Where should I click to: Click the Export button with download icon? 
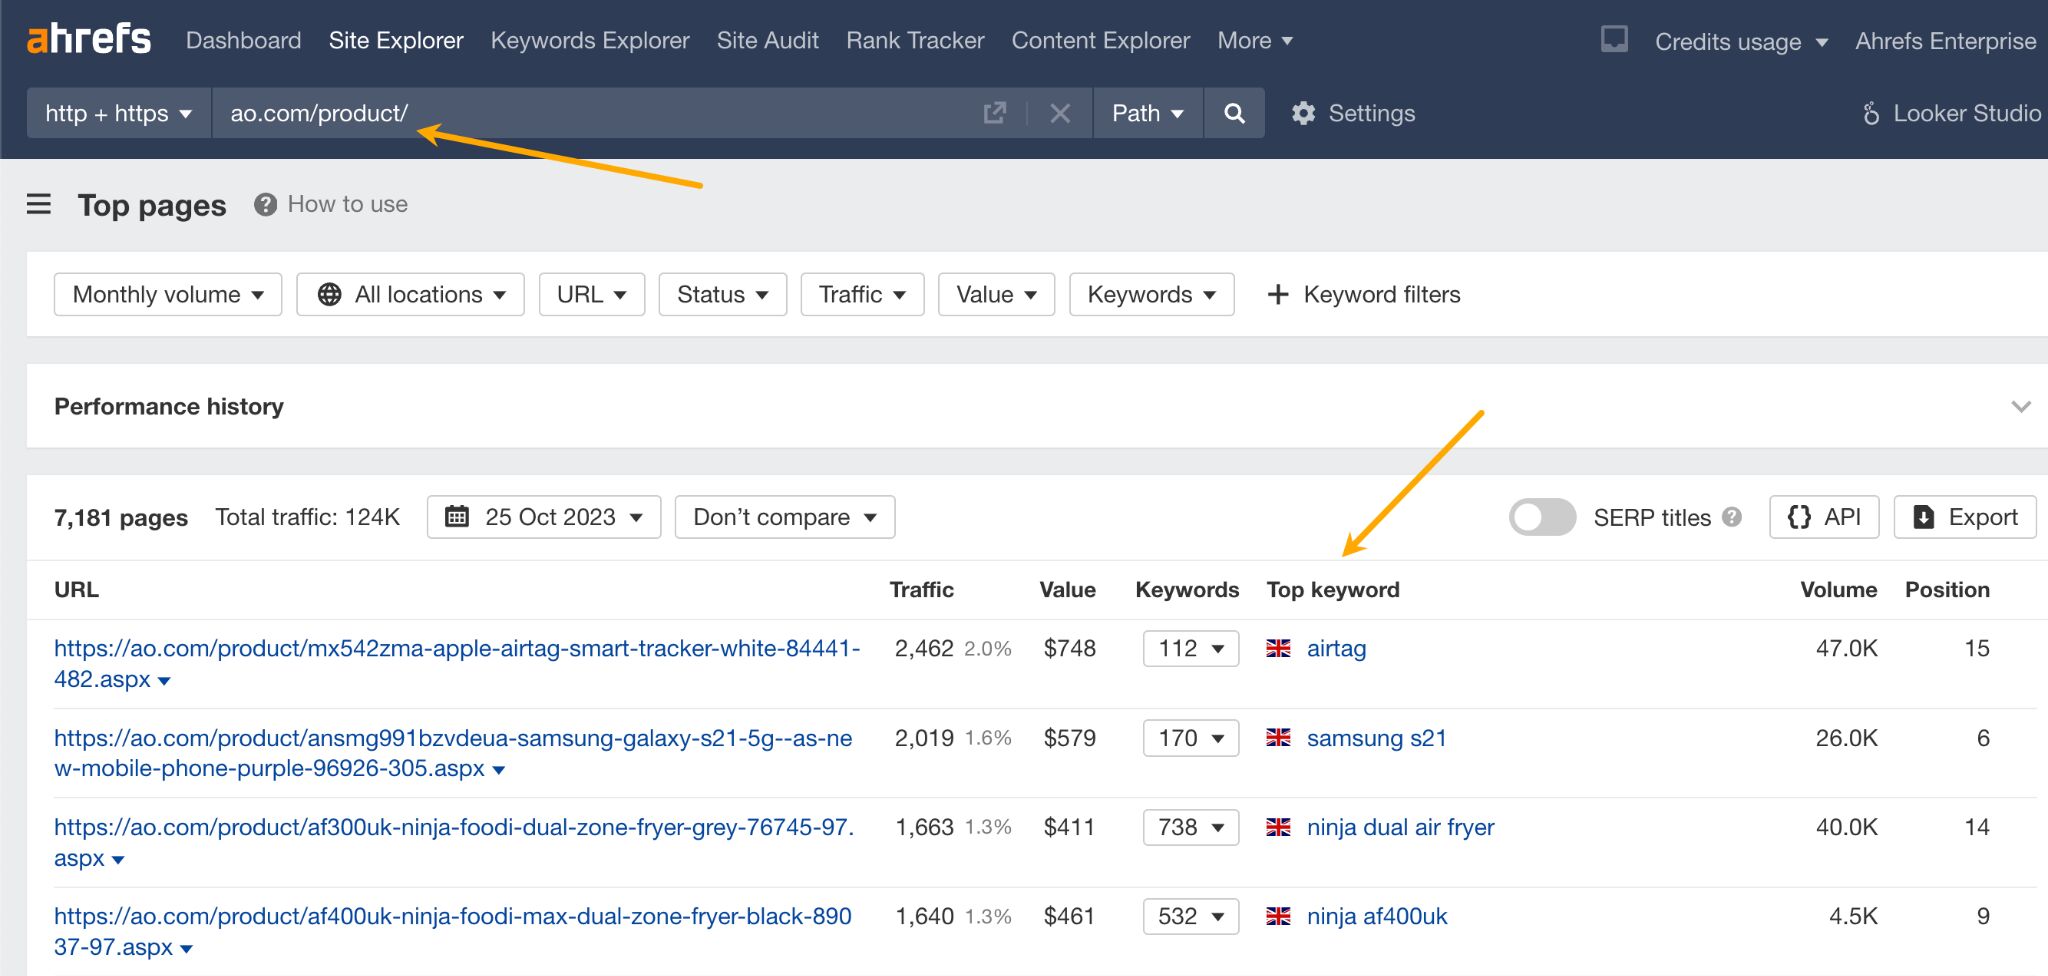click(x=1964, y=517)
